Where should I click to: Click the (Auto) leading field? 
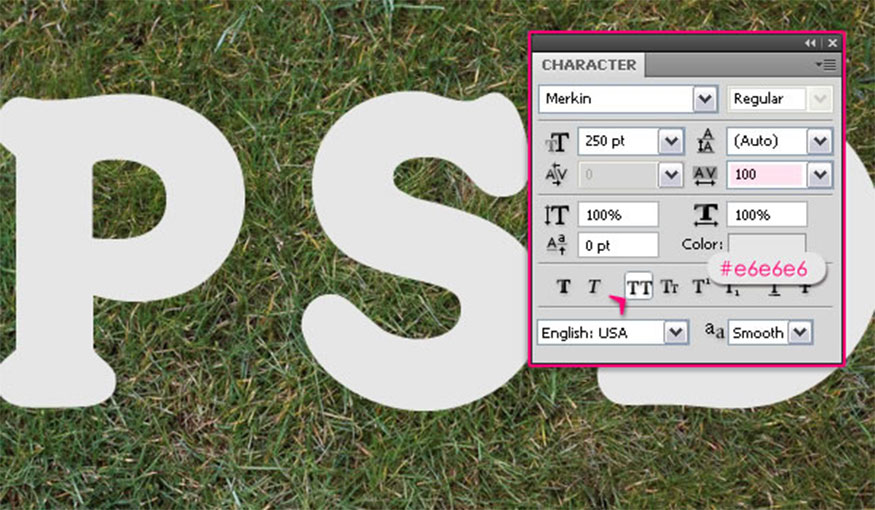pos(767,142)
